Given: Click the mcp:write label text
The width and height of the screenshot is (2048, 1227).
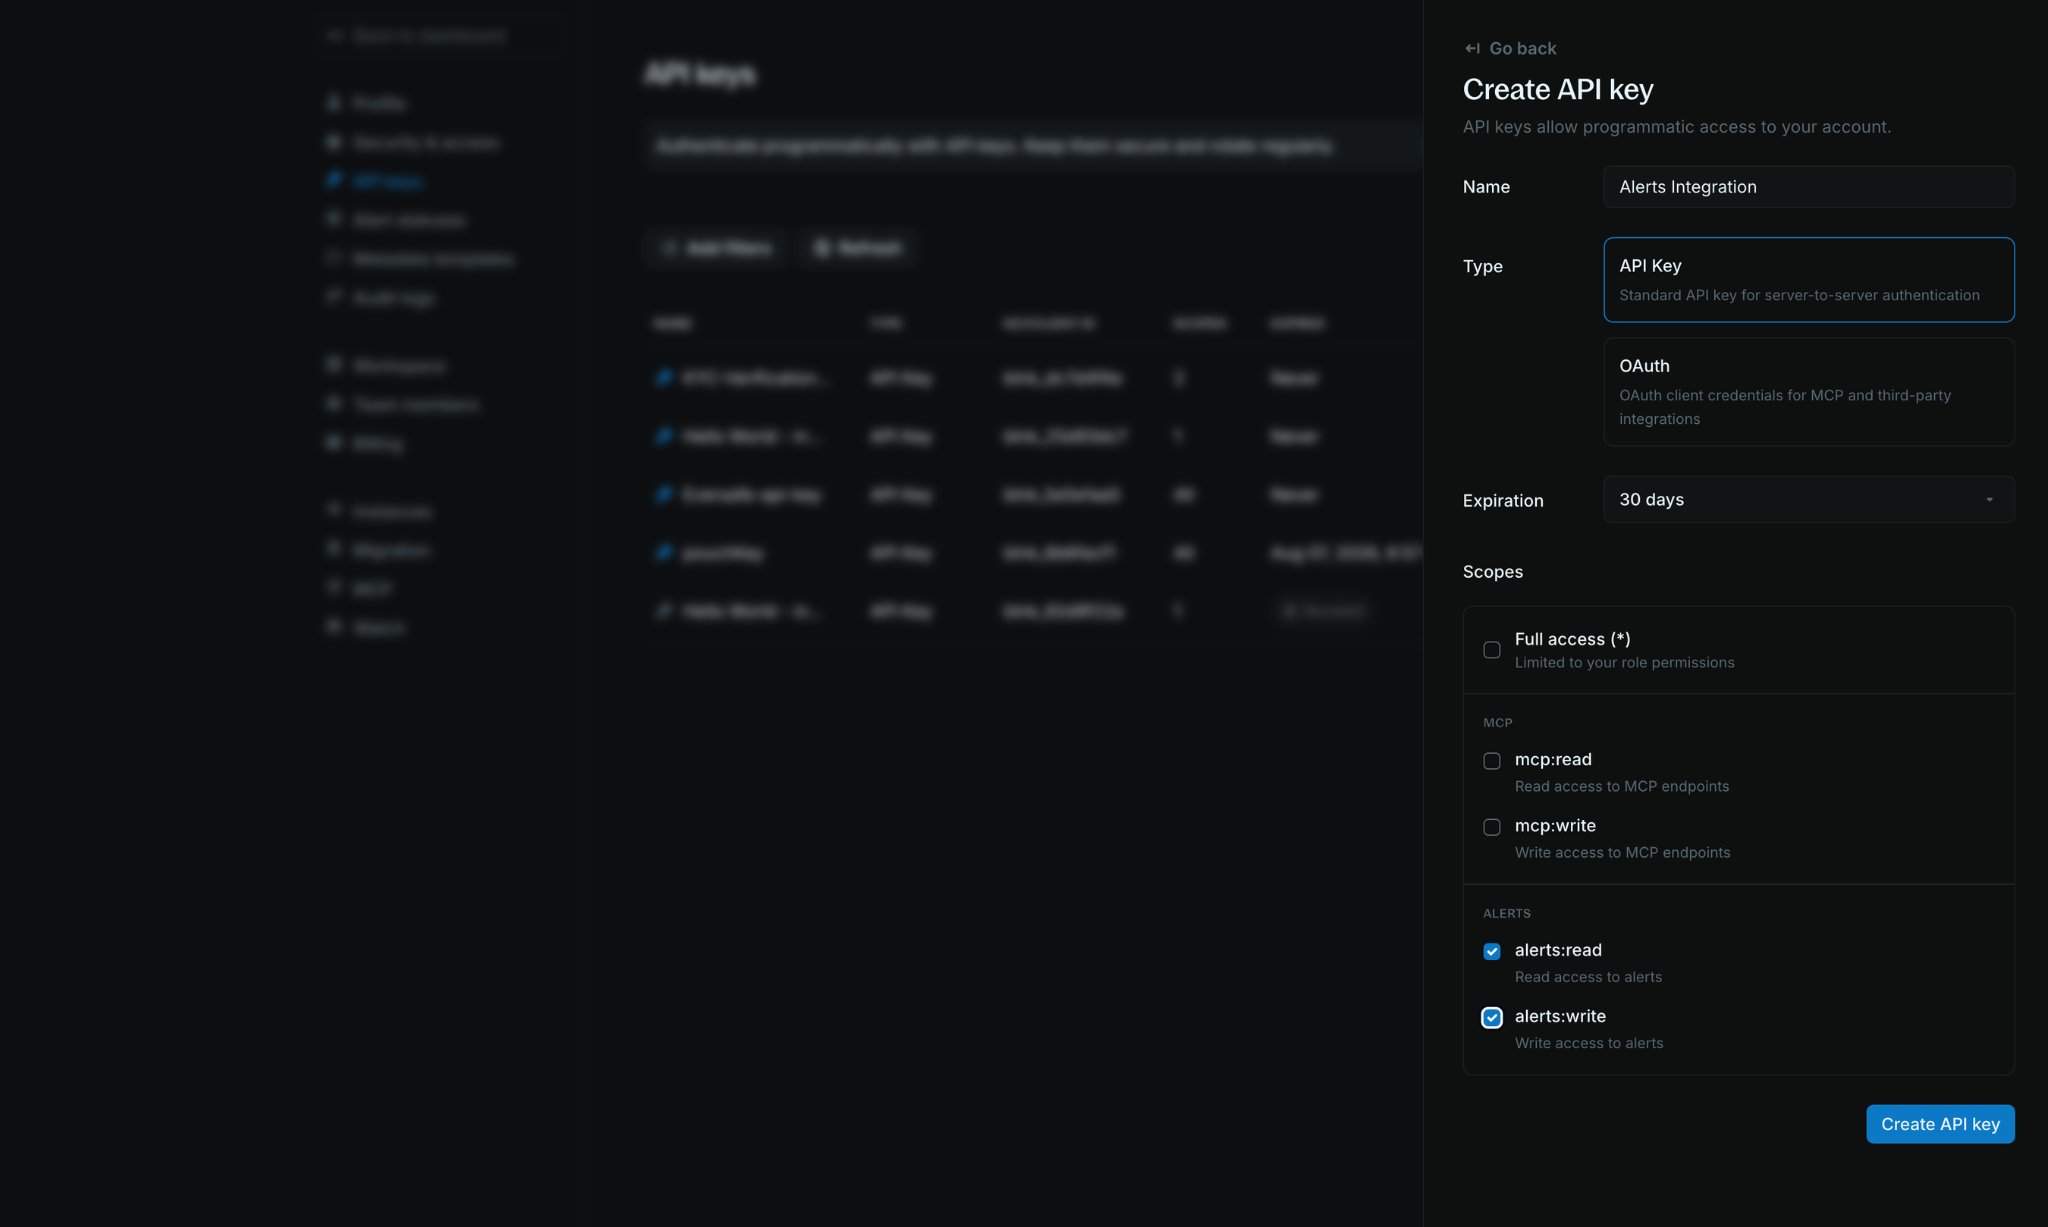Looking at the screenshot, I should [x=1555, y=825].
